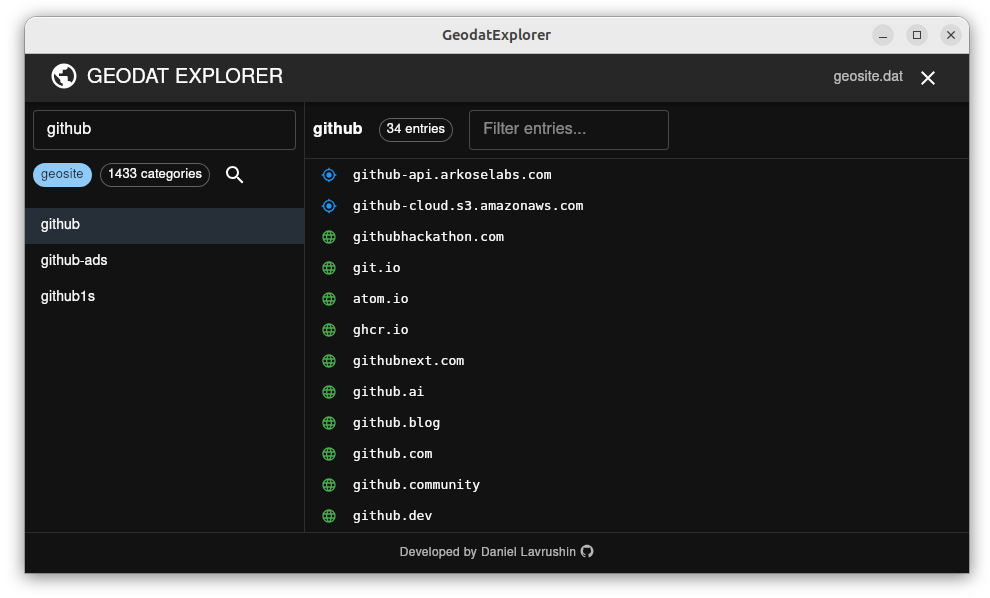Click the github.ai entry text
The width and height of the screenshot is (990, 598).
388,392
